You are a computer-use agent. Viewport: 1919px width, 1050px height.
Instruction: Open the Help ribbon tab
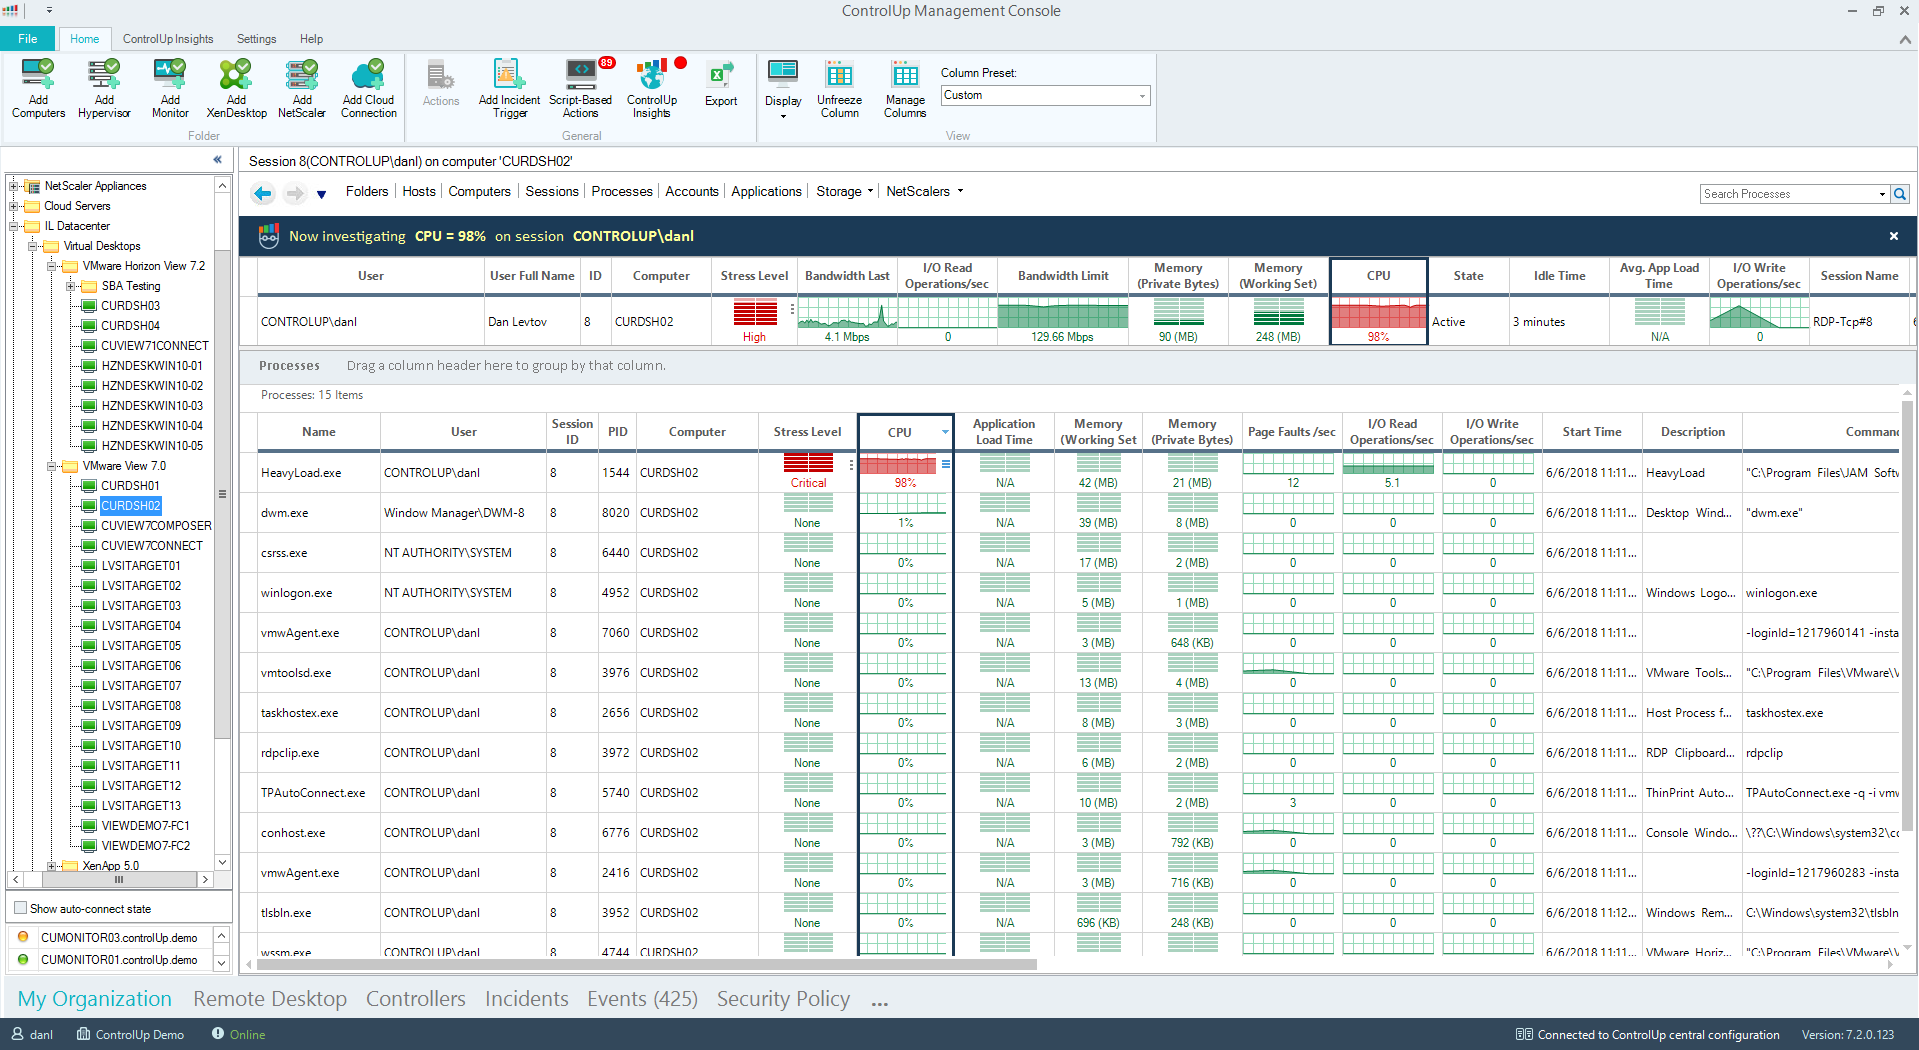[x=311, y=39]
